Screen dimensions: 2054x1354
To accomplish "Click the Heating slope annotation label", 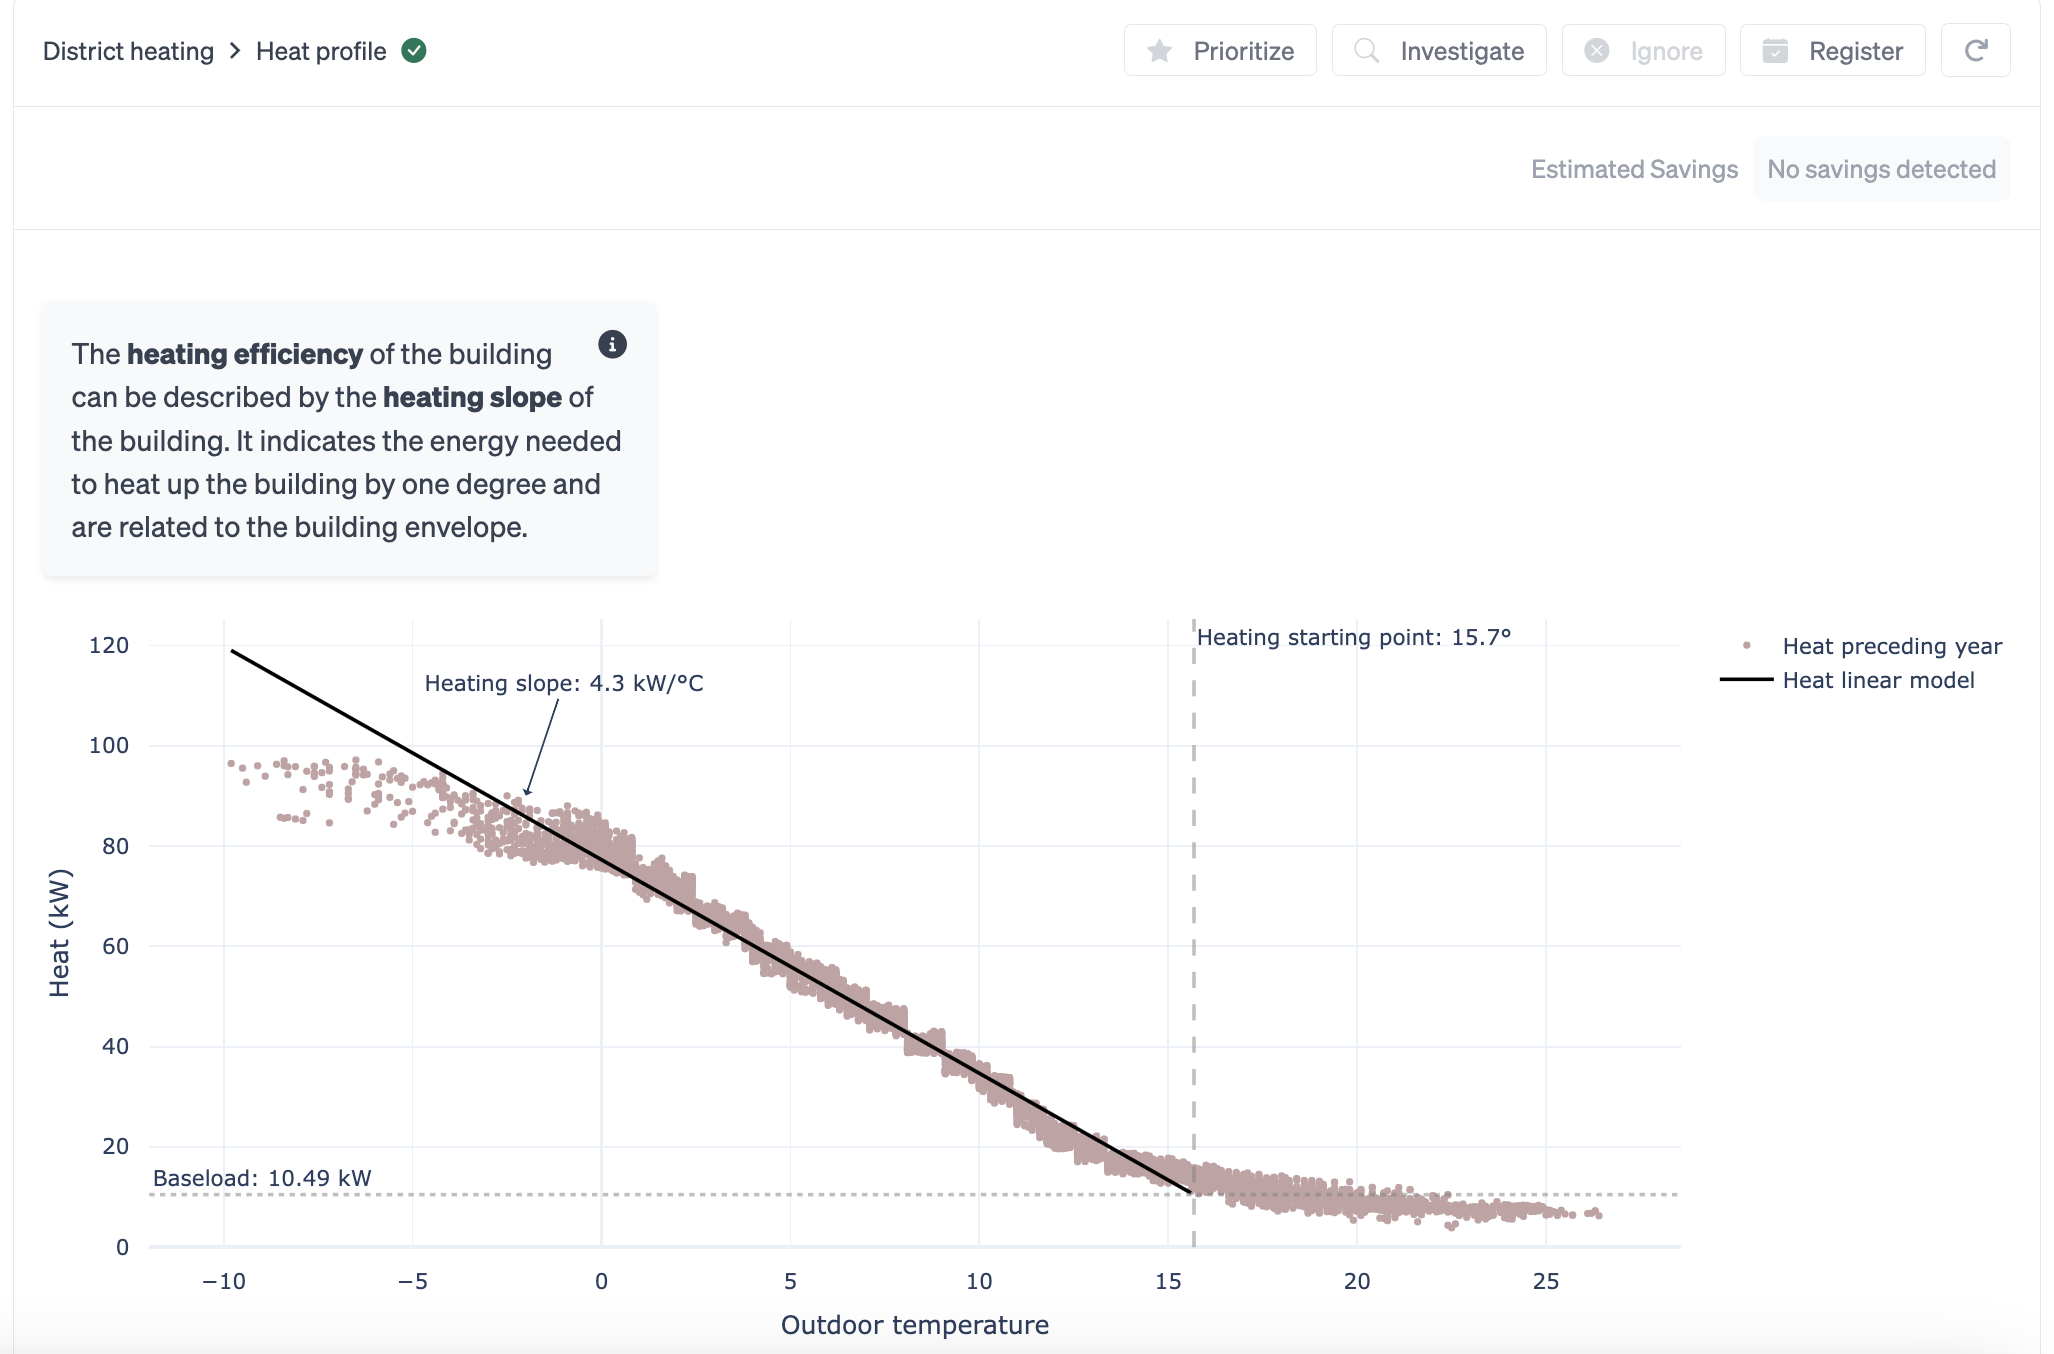I will 564,683.
